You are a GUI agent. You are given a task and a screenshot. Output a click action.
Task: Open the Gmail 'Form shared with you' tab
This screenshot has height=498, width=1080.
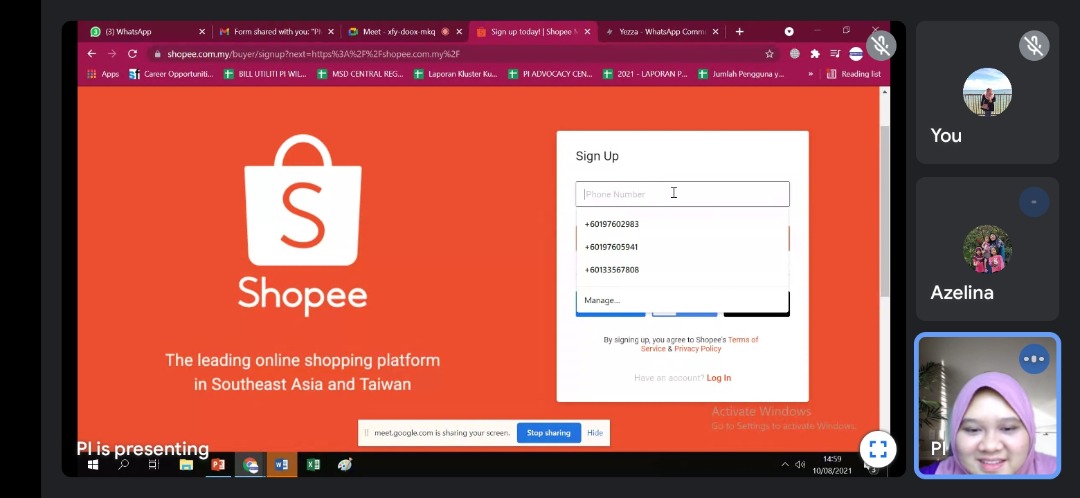coord(276,32)
